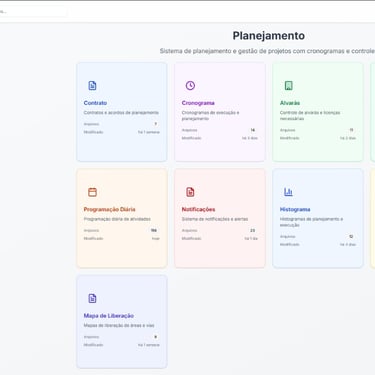This screenshot has height=375, width=375.
Task: Click the Alvarás bookmark icon
Action: tap(288, 86)
